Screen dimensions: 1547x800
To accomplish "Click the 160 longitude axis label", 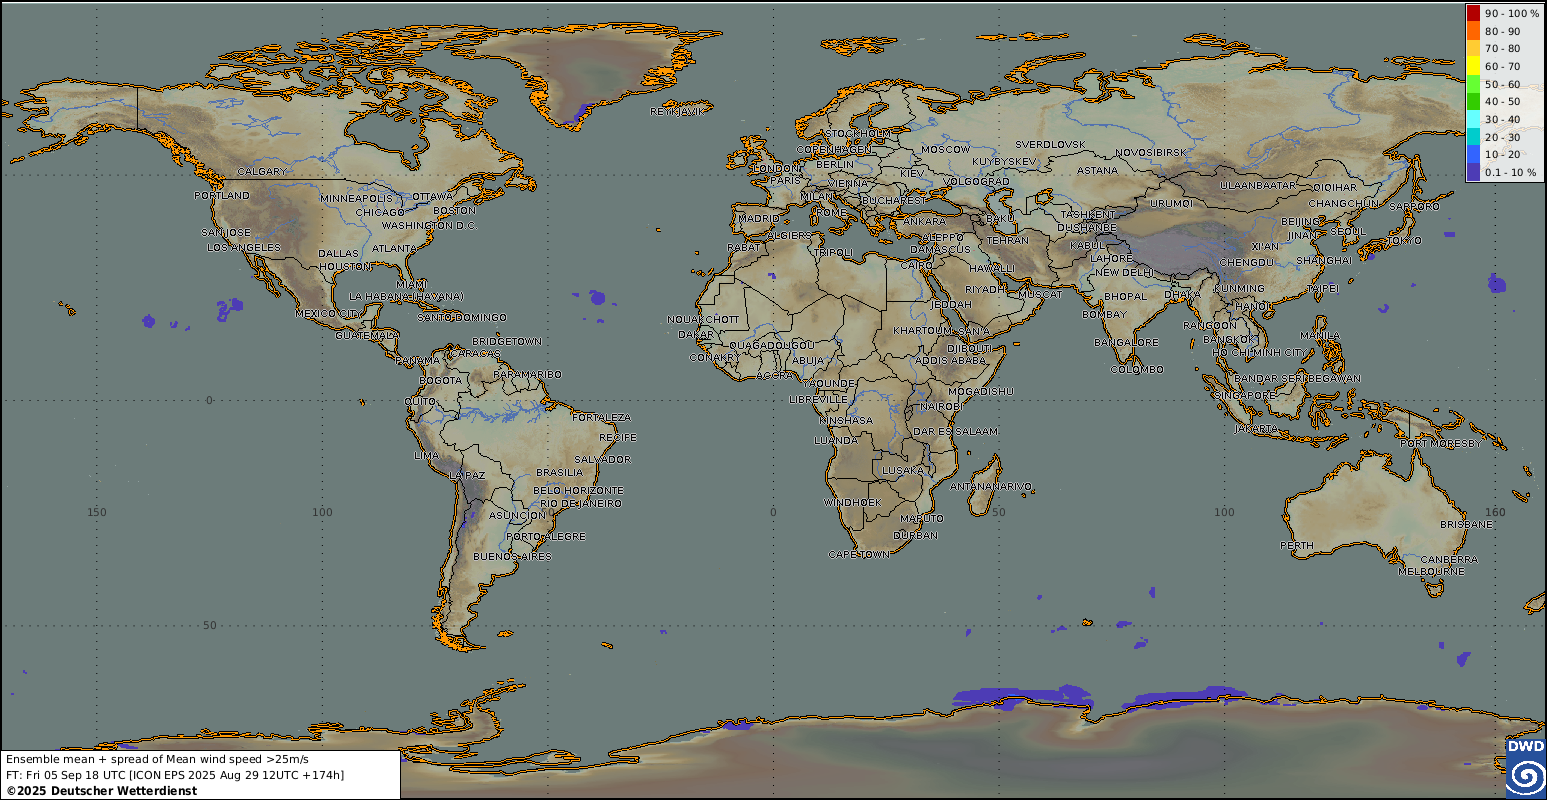I will pos(1494,512).
